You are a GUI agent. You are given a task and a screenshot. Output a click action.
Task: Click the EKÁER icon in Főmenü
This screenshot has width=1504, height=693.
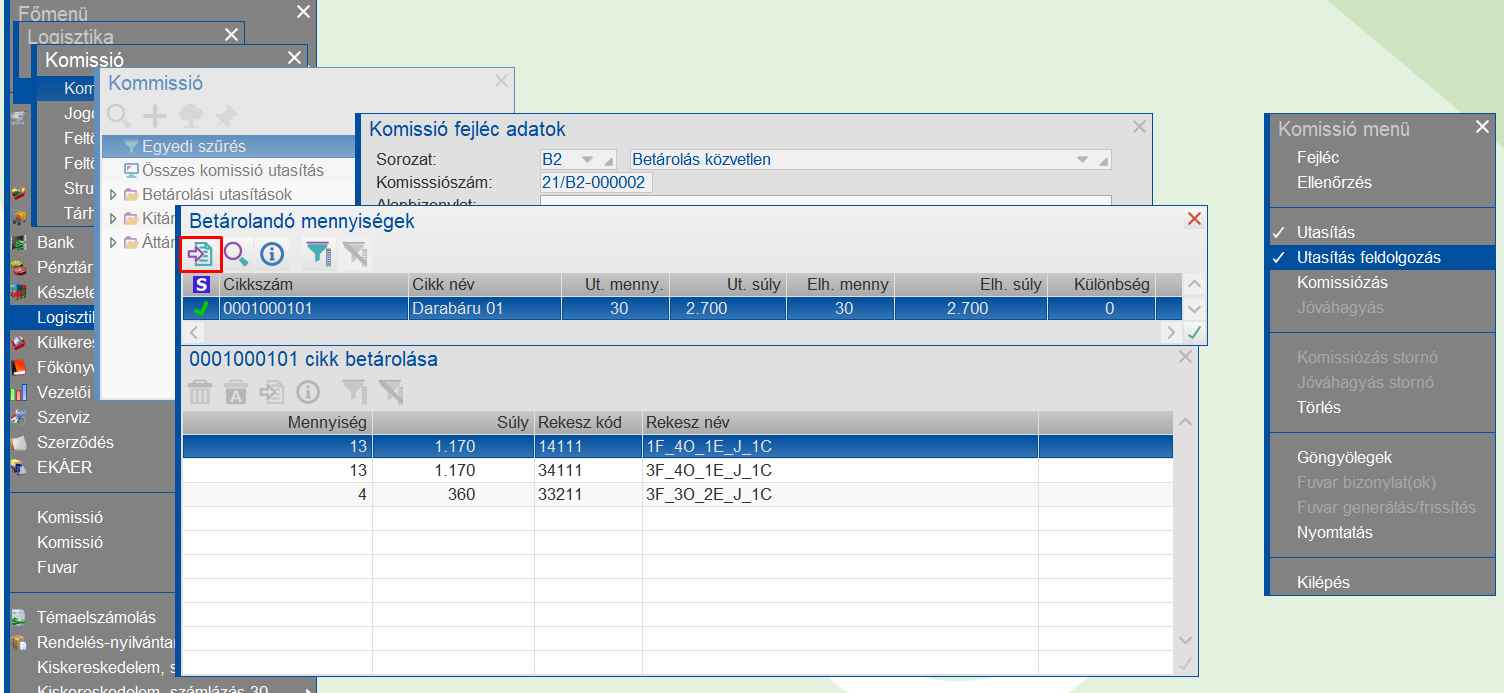click(x=18, y=467)
